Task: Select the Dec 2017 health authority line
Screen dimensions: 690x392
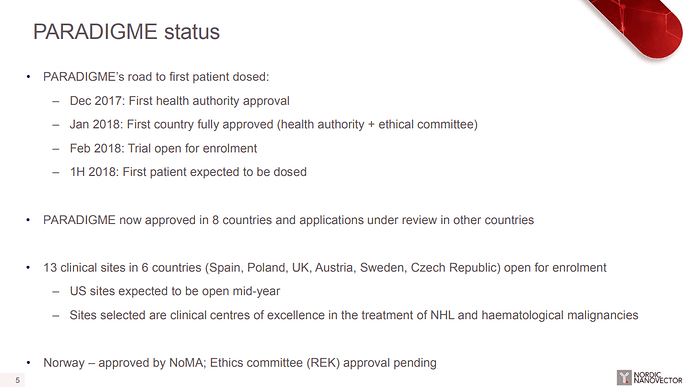Action: point(180,101)
